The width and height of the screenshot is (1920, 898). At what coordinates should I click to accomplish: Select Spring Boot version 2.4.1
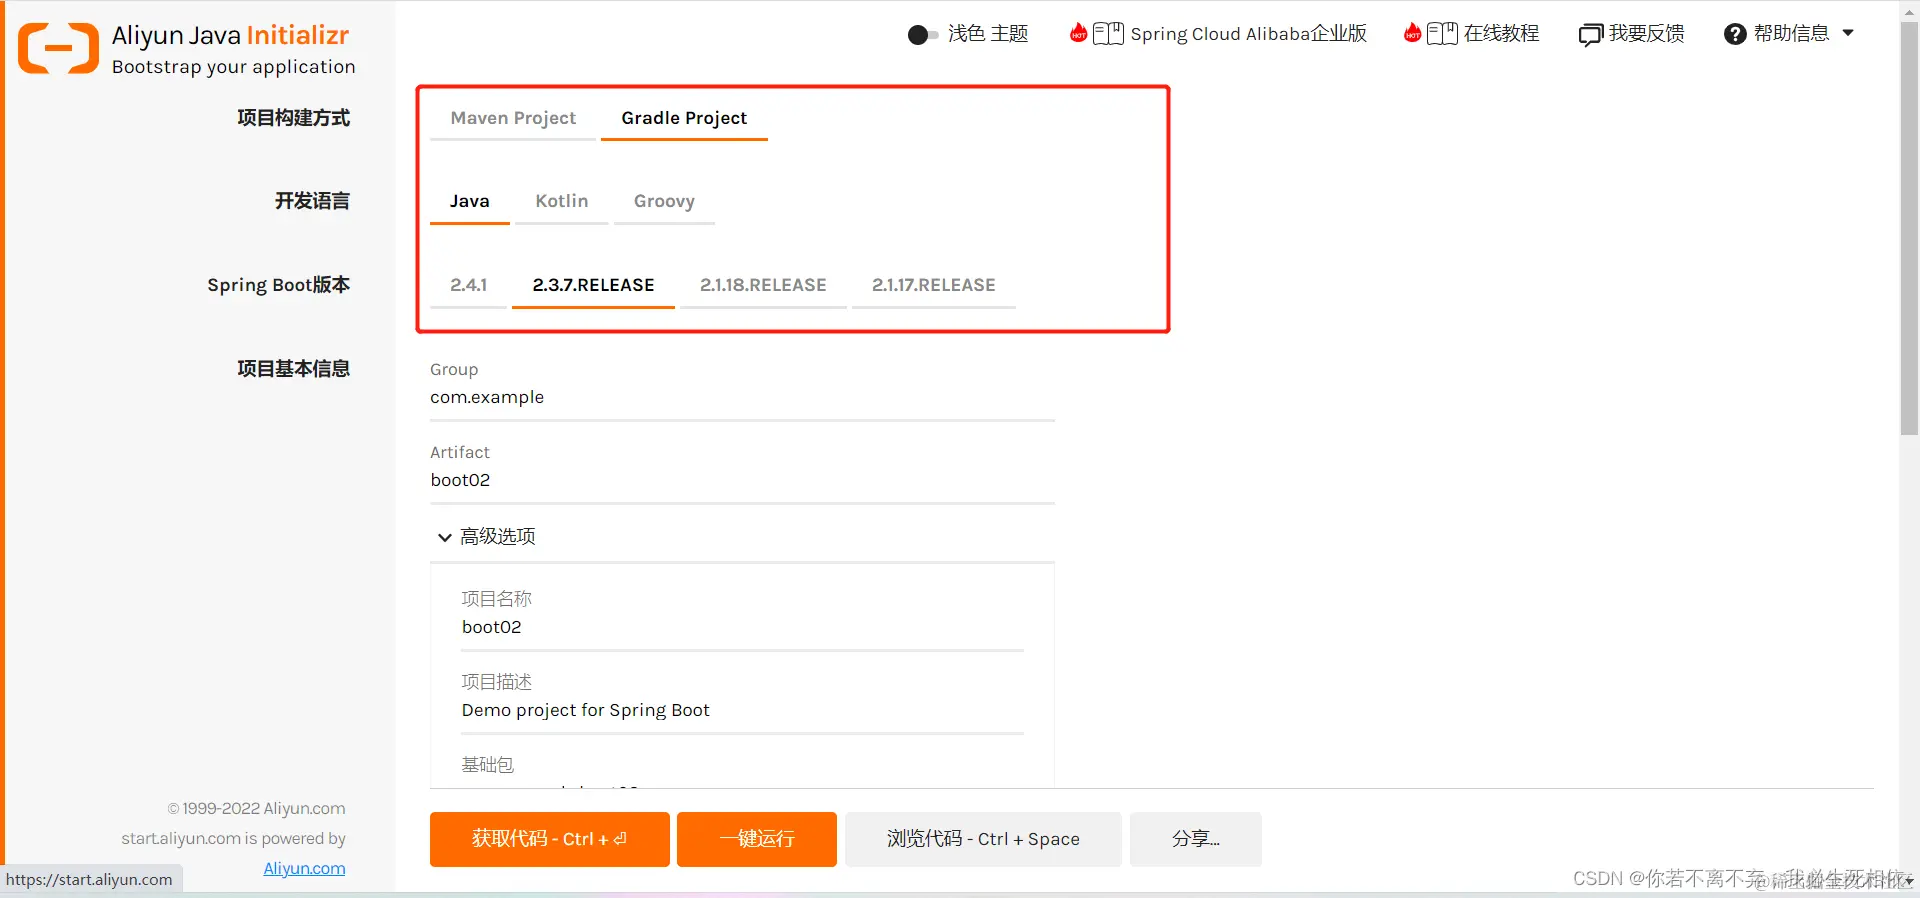tap(468, 285)
